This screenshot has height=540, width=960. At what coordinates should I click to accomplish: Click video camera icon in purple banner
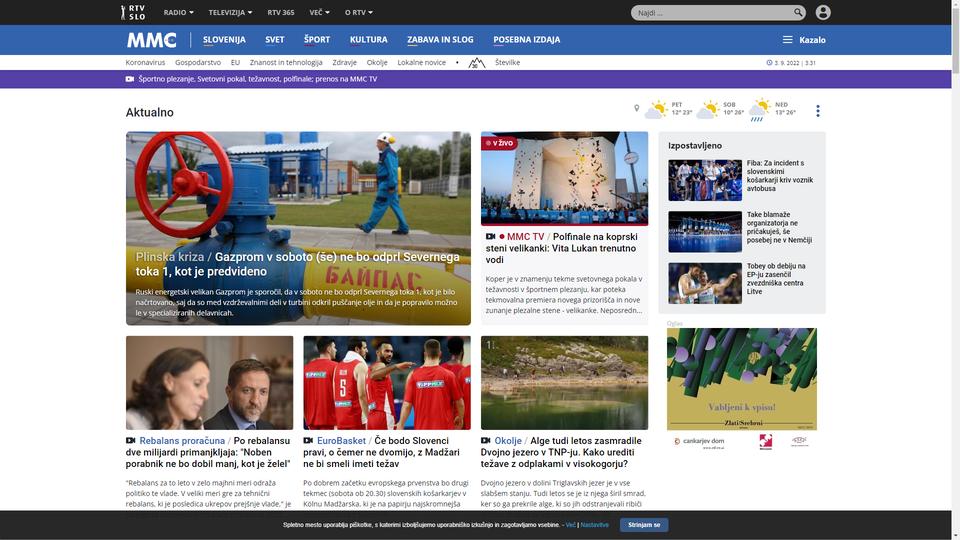(130, 79)
